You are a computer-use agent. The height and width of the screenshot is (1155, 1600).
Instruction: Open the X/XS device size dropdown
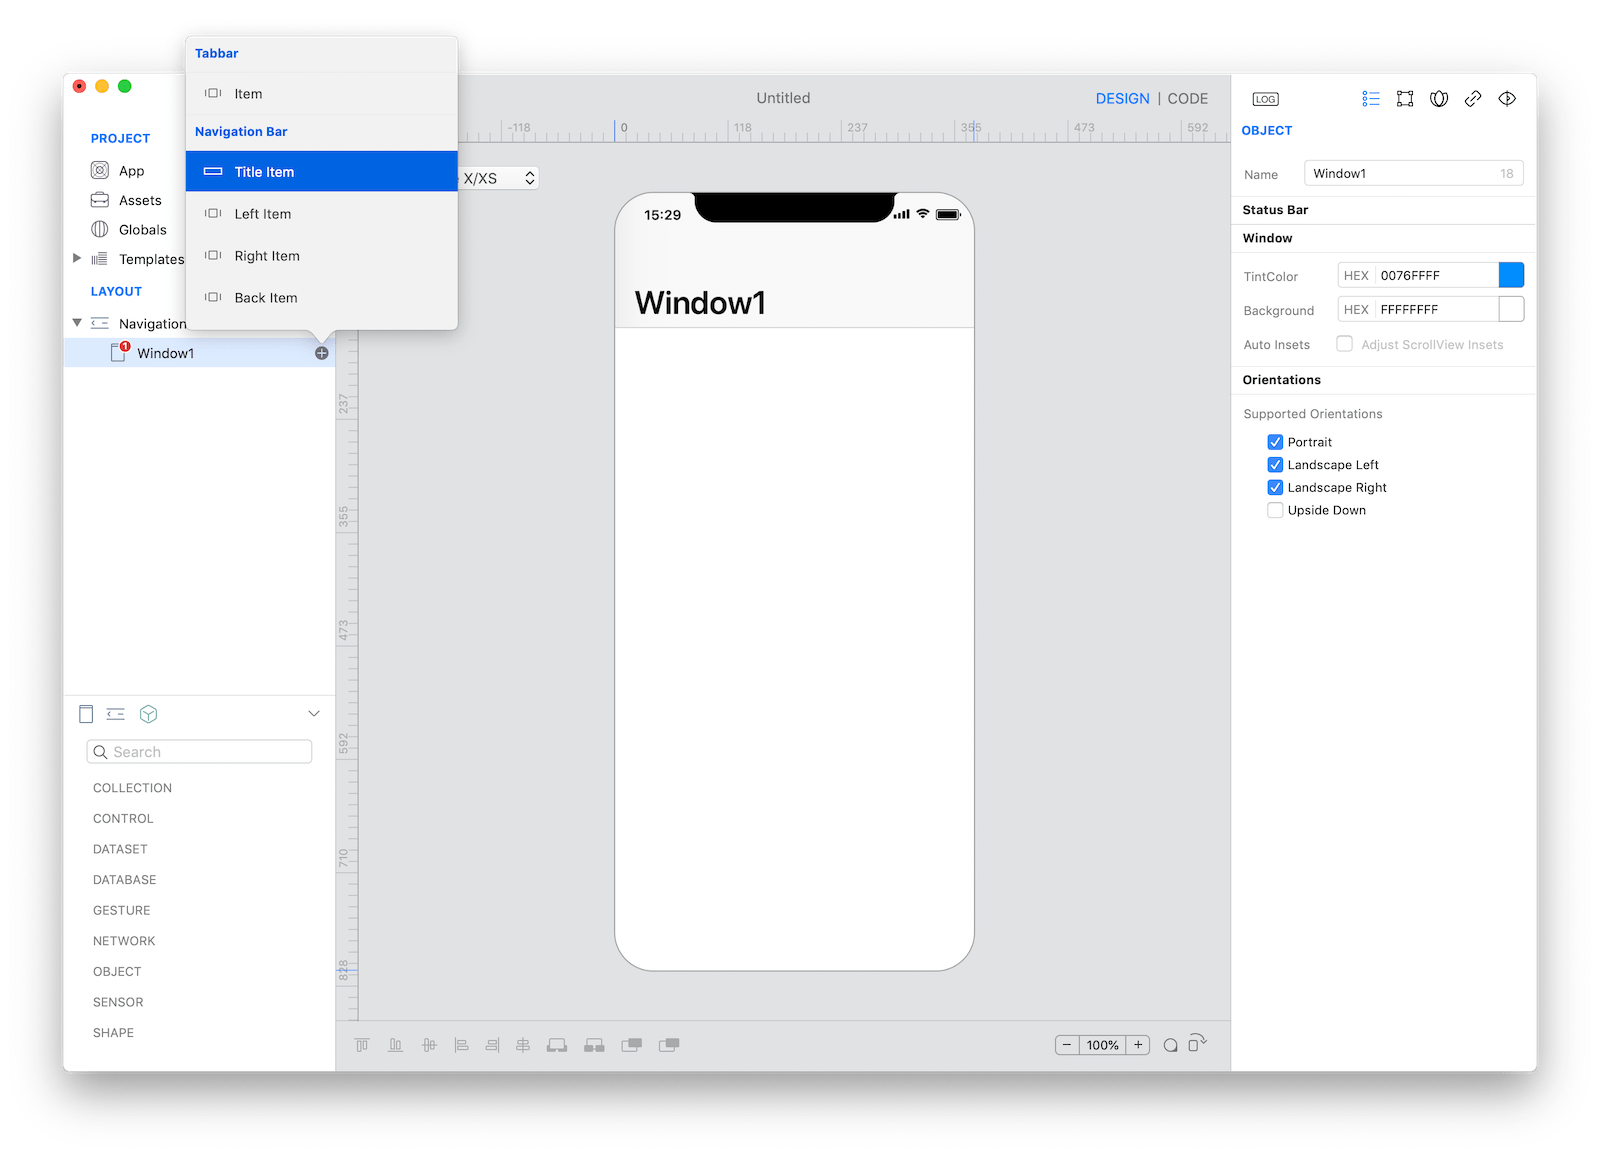point(499,178)
